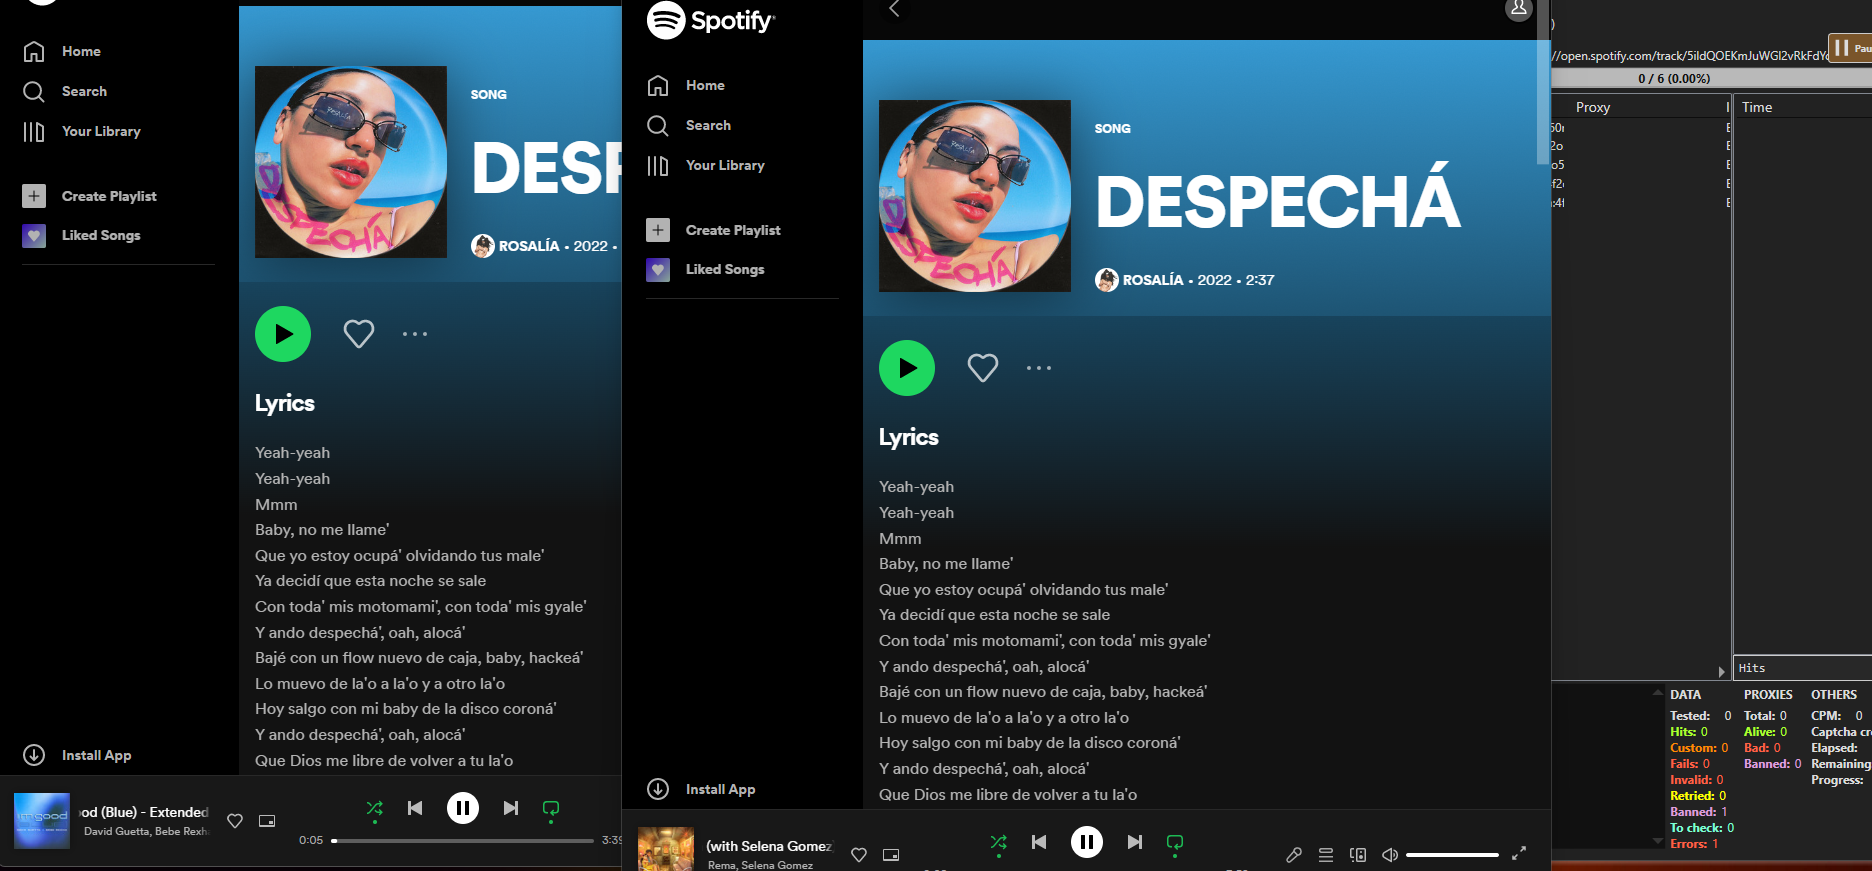Open the play queue in the front window

coord(1326,855)
